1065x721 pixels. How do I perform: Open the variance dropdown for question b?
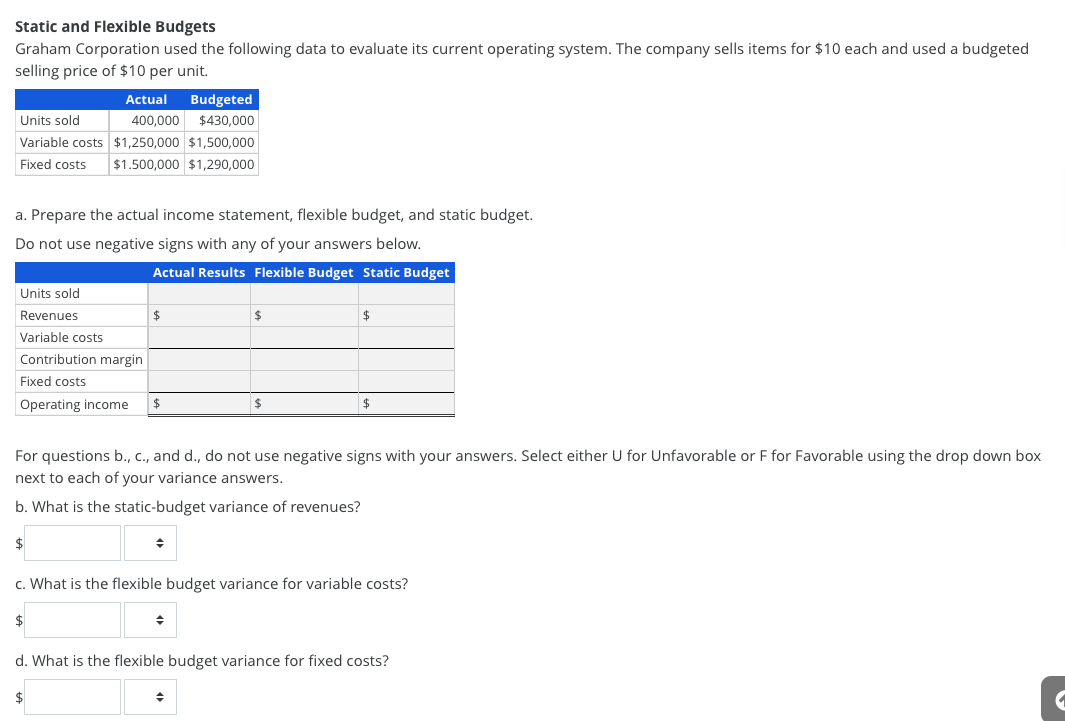(x=150, y=542)
